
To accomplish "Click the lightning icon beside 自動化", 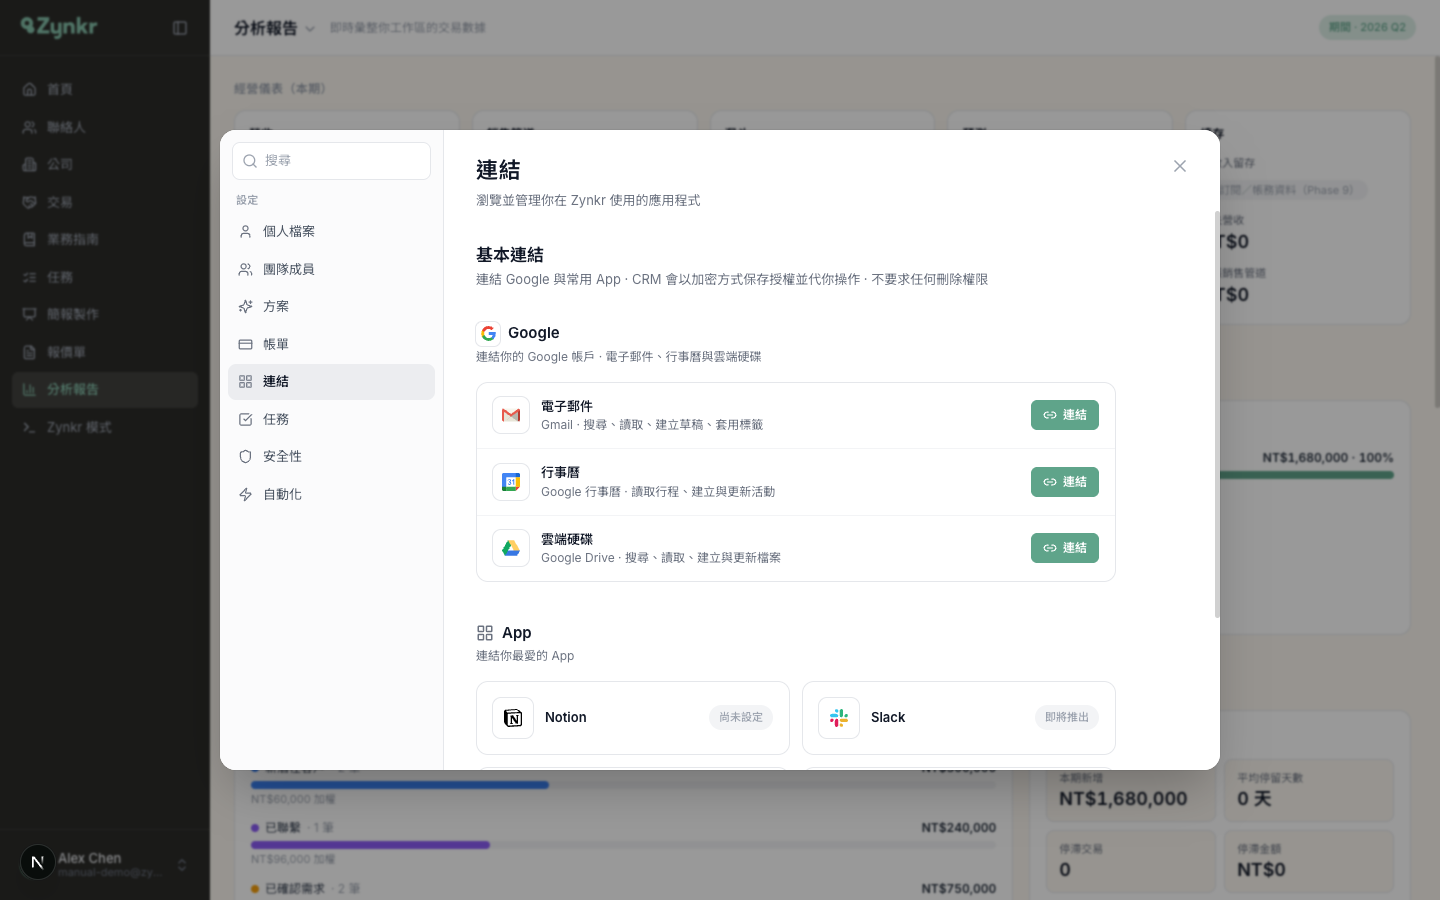I will [245, 494].
